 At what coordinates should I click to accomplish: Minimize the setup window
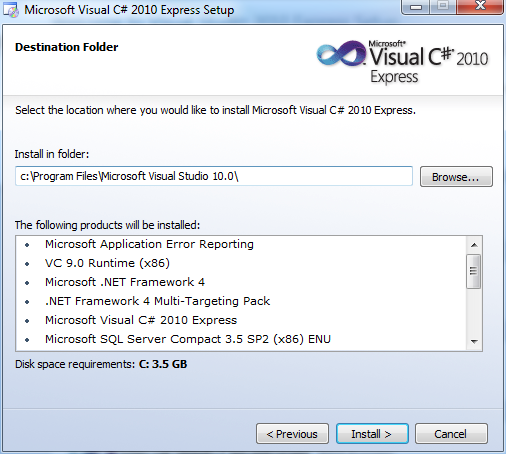point(416,7)
